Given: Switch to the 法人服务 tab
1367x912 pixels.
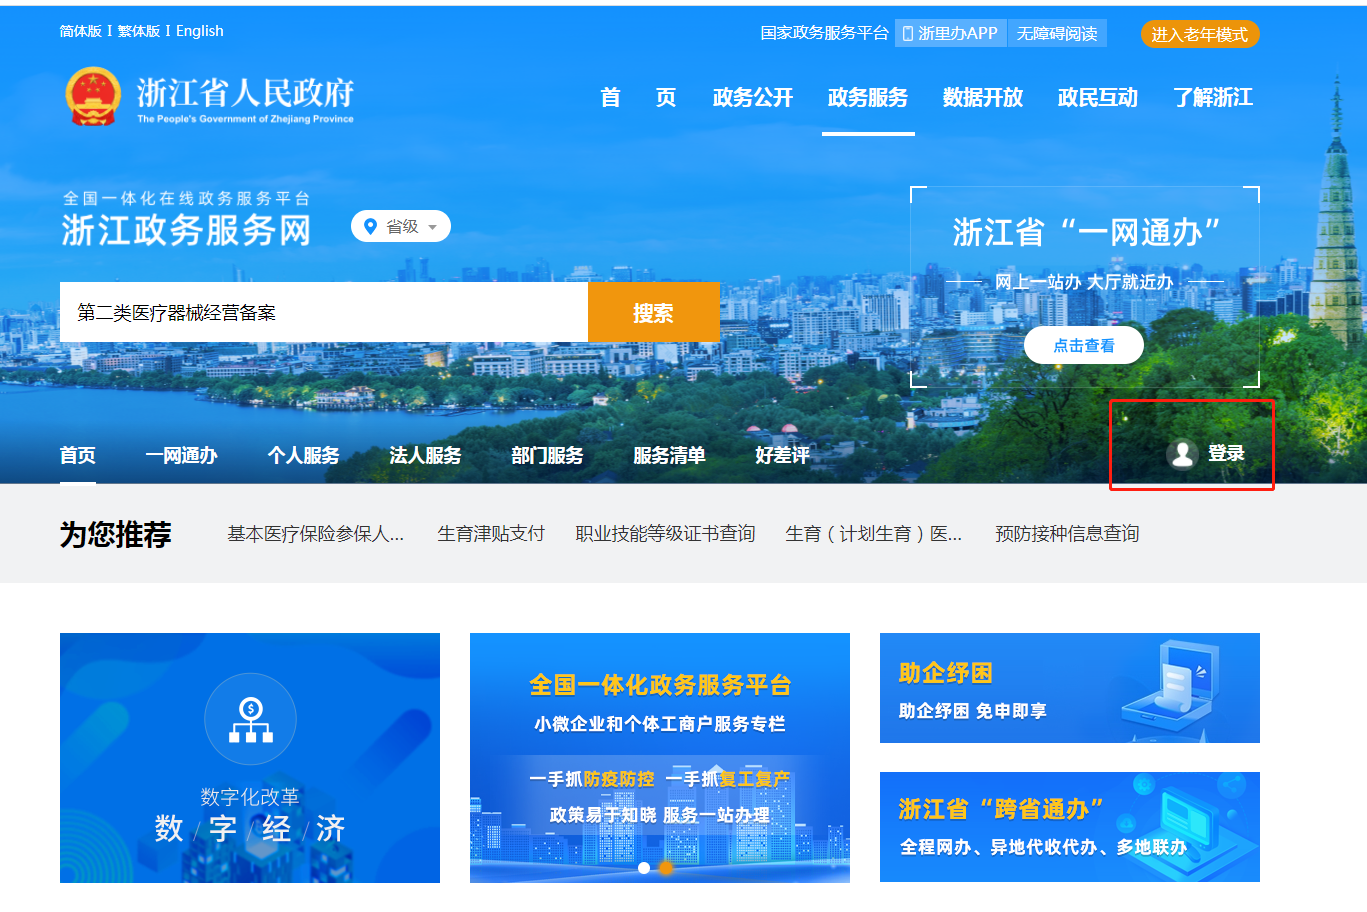Looking at the screenshot, I should [426, 456].
